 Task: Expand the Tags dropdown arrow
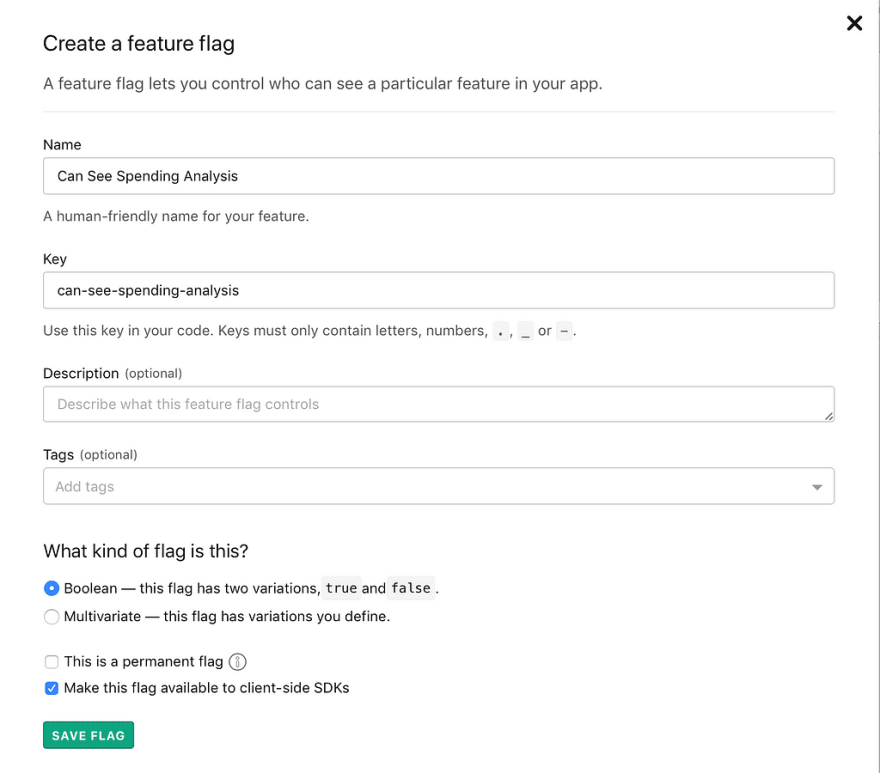(x=817, y=487)
